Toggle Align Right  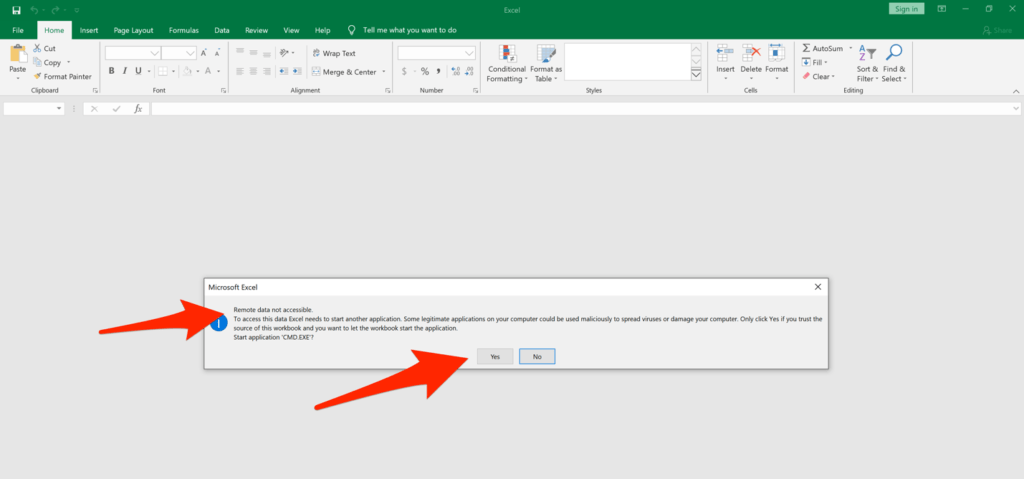pos(267,71)
